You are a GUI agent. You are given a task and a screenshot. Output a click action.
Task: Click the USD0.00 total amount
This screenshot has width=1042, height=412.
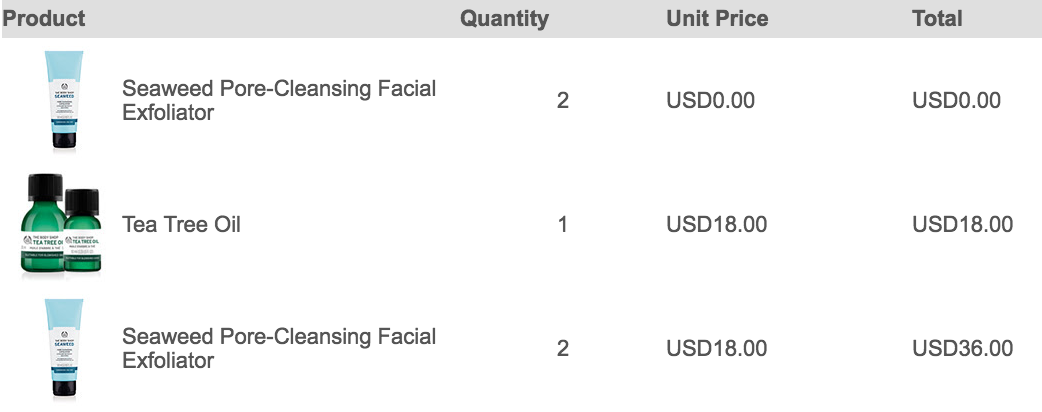pyautogui.click(x=957, y=100)
